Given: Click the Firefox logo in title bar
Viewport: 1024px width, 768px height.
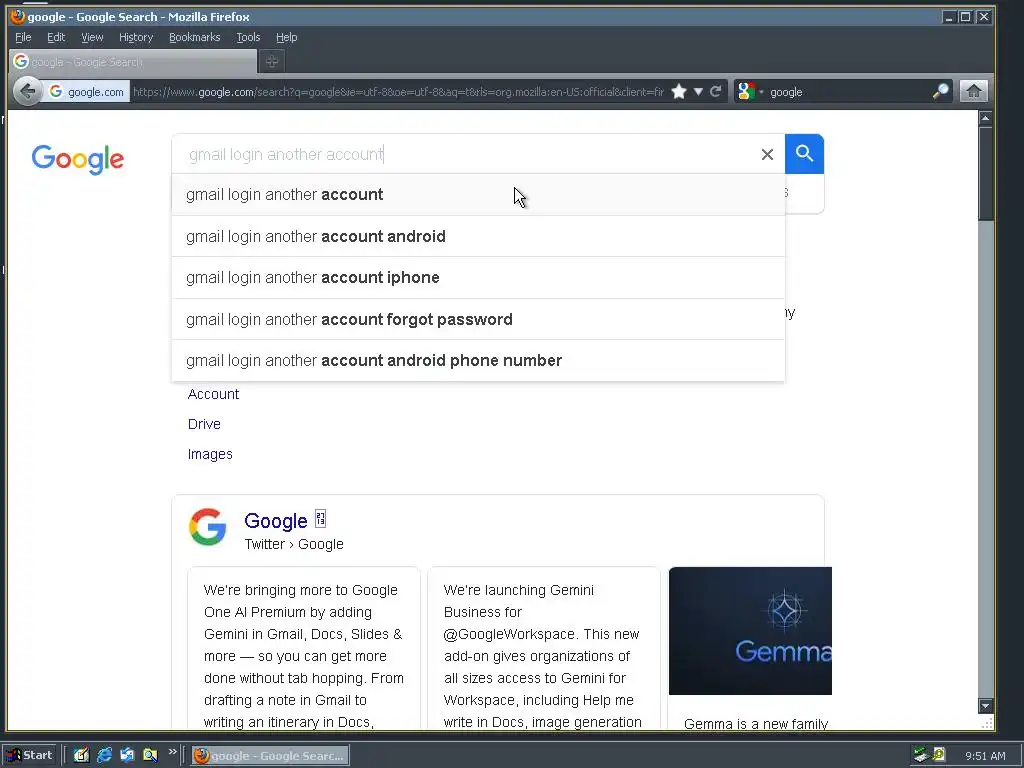Looking at the screenshot, I should [18, 16].
